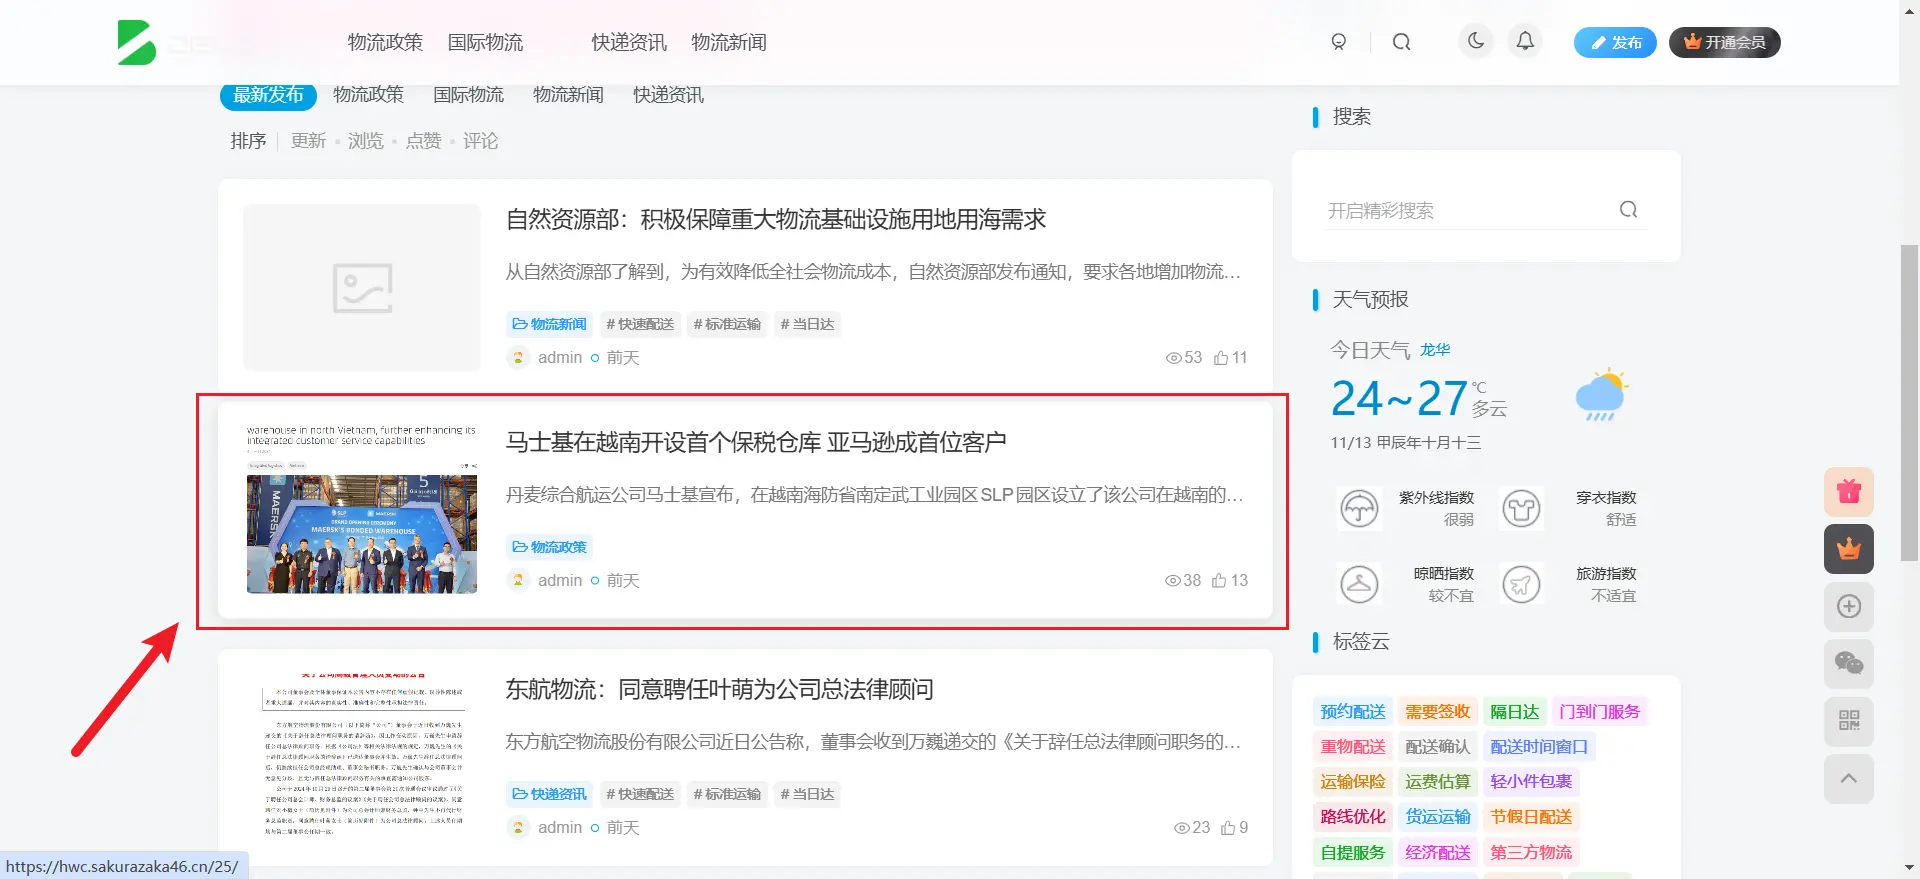
Task: Open the WeChat floating sidebar icon
Action: point(1848,663)
